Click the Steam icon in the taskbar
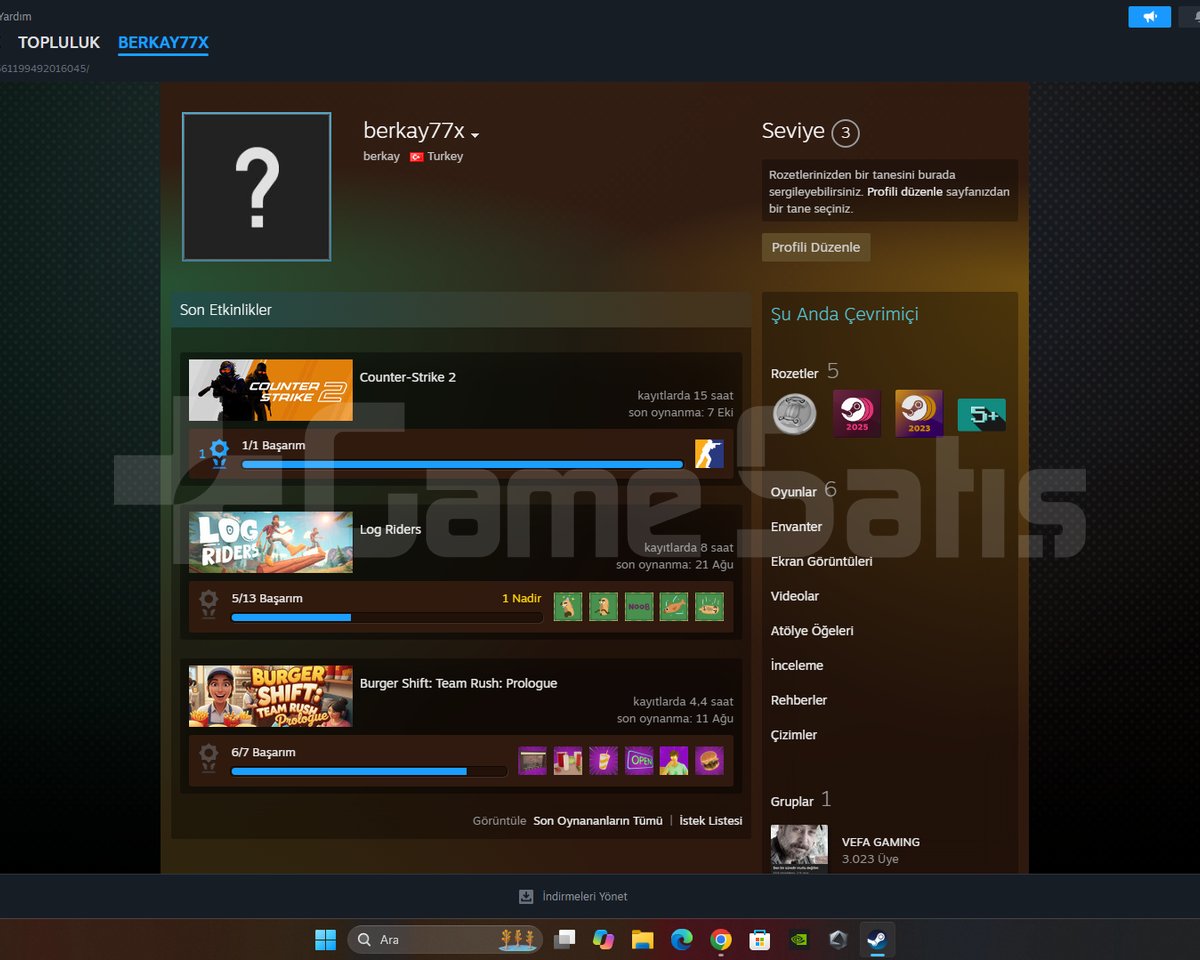1200x960 pixels. (x=876, y=939)
